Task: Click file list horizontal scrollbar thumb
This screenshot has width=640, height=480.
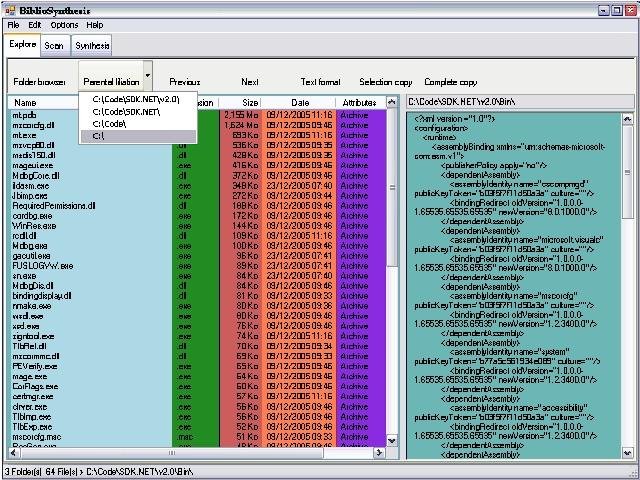Action: click(x=172, y=453)
